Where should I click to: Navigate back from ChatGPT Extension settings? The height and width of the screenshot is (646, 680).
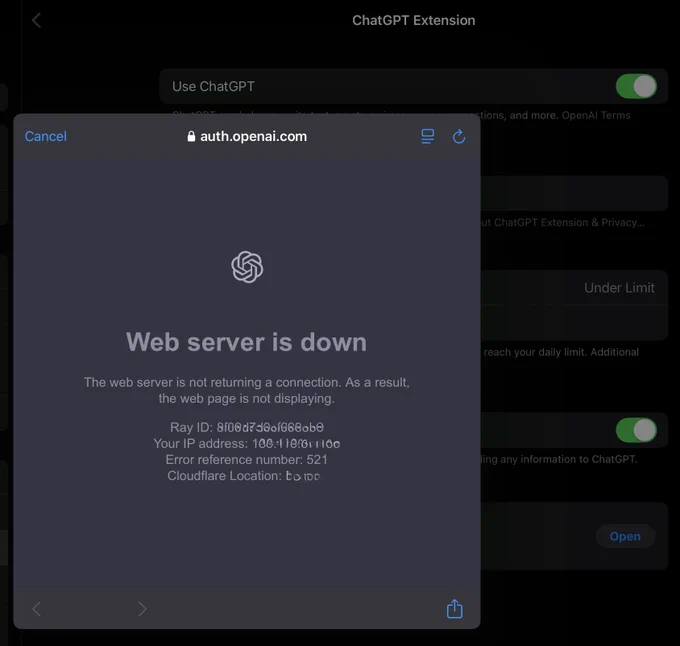(x=37, y=20)
